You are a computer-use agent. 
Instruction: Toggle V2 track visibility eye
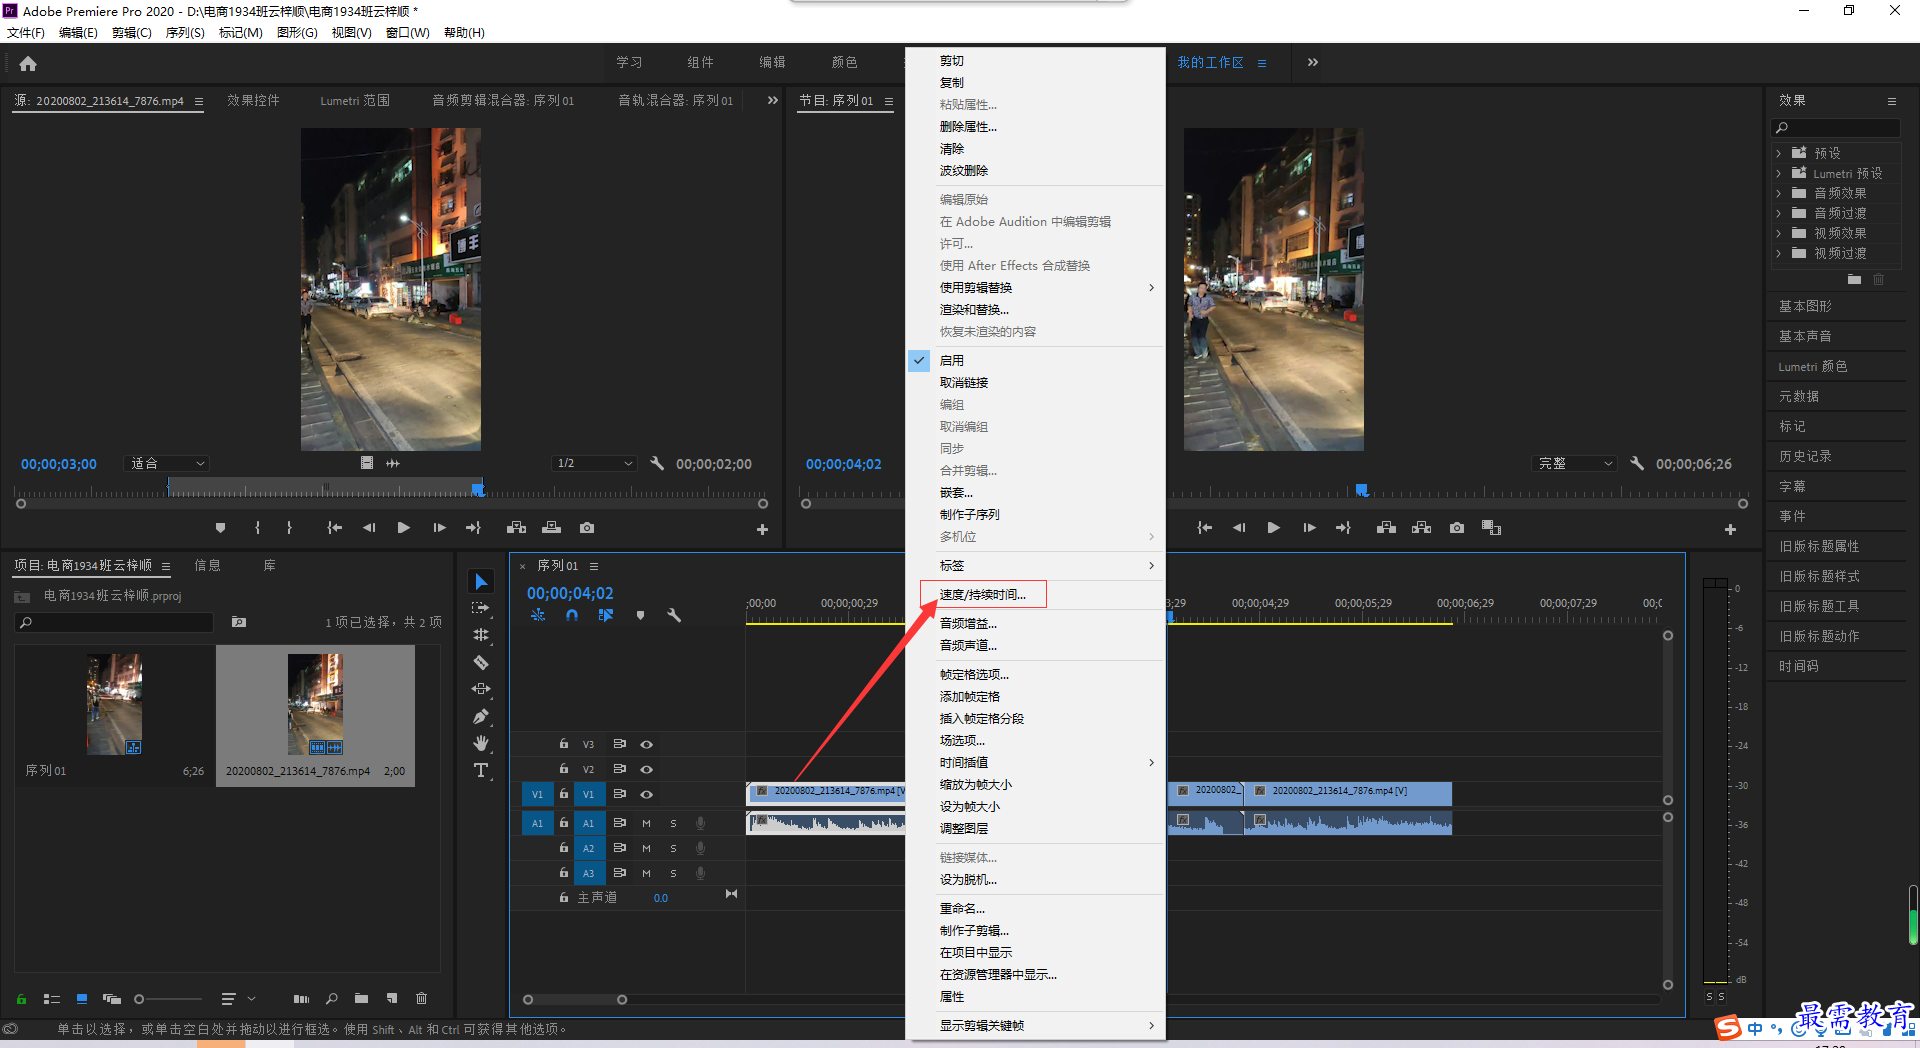coord(647,769)
